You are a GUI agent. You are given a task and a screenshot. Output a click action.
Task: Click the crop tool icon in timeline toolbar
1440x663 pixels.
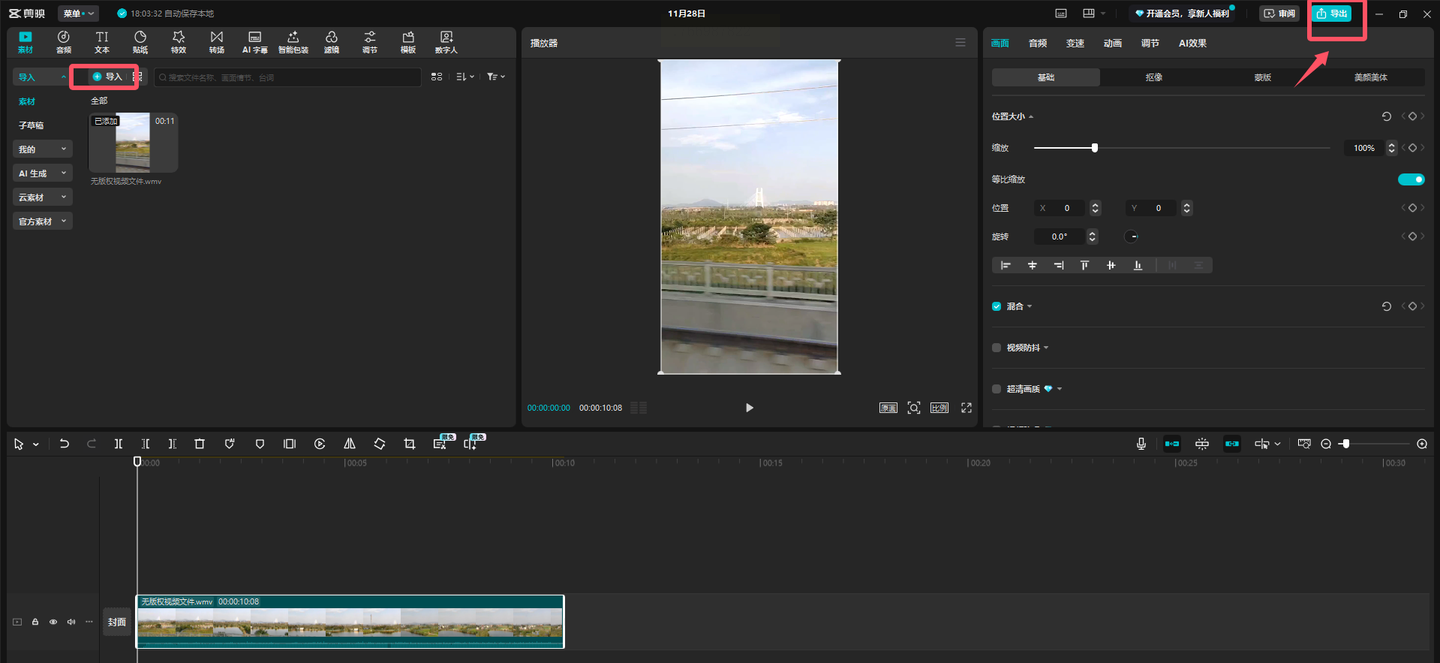pos(409,444)
